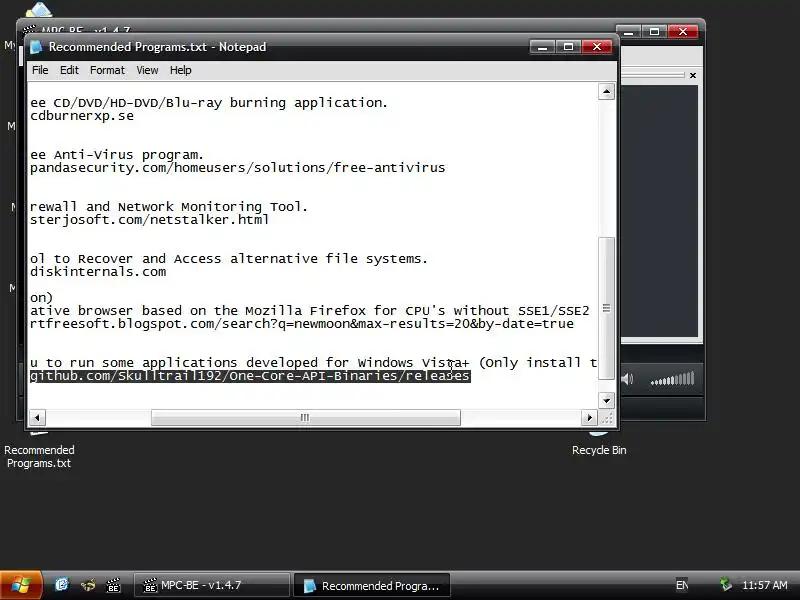The height and width of the screenshot is (600, 800).
Task: Select Recommended Programs.txt desktop file
Action: pyautogui.click(x=39, y=457)
